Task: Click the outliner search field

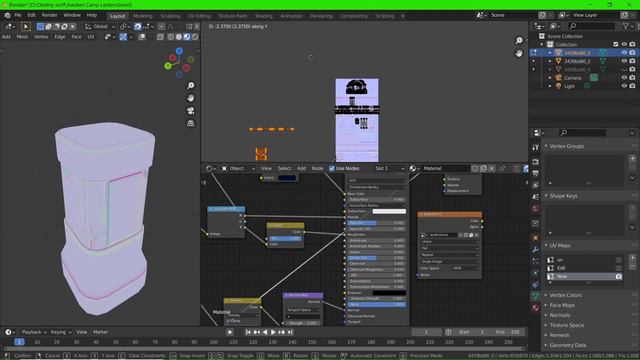Action: 591,26
